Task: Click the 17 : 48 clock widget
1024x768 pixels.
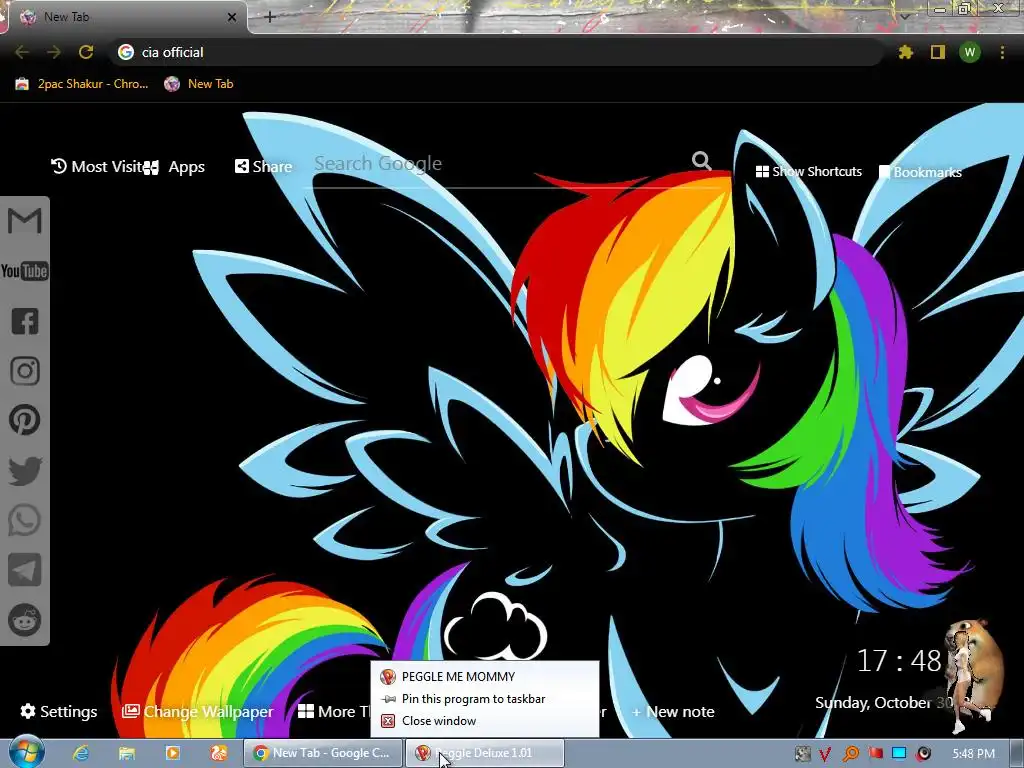Action: tap(899, 661)
